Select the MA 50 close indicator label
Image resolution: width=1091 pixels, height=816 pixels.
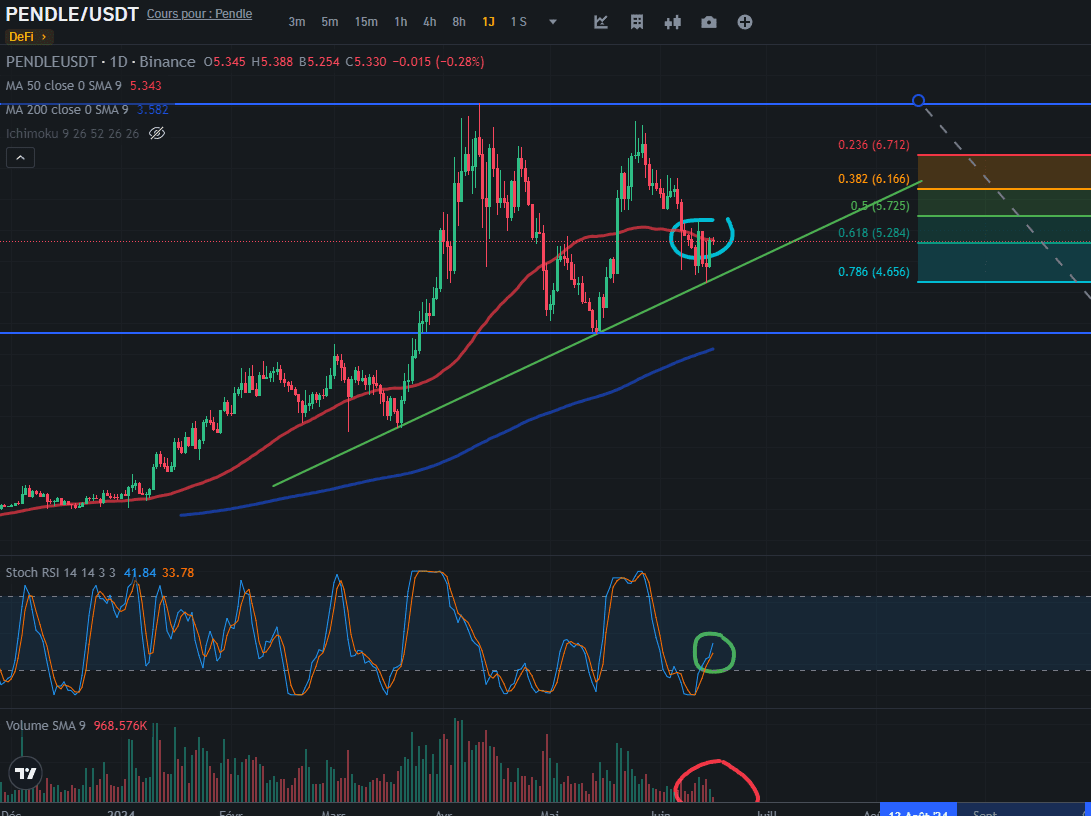64,86
